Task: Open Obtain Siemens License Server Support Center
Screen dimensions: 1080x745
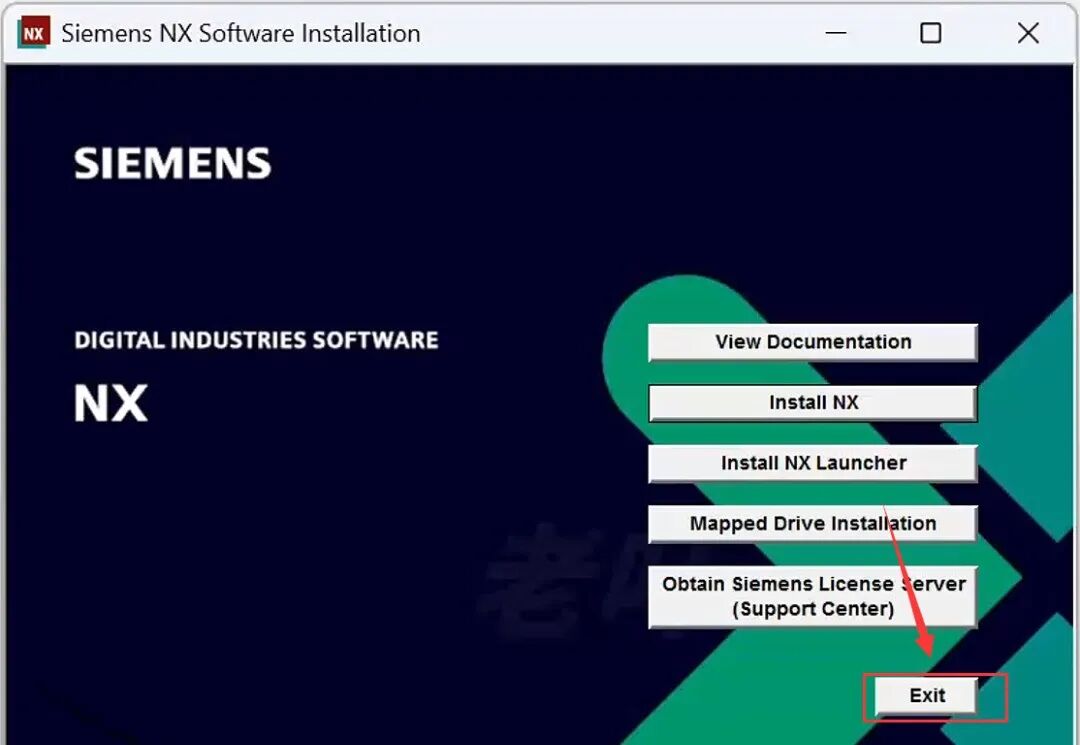Action: [813, 597]
